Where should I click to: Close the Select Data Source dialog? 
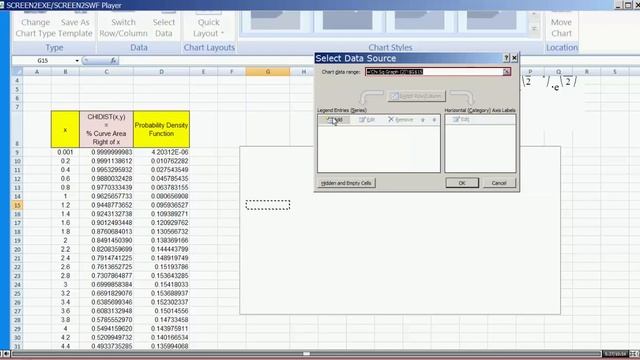[514, 58]
